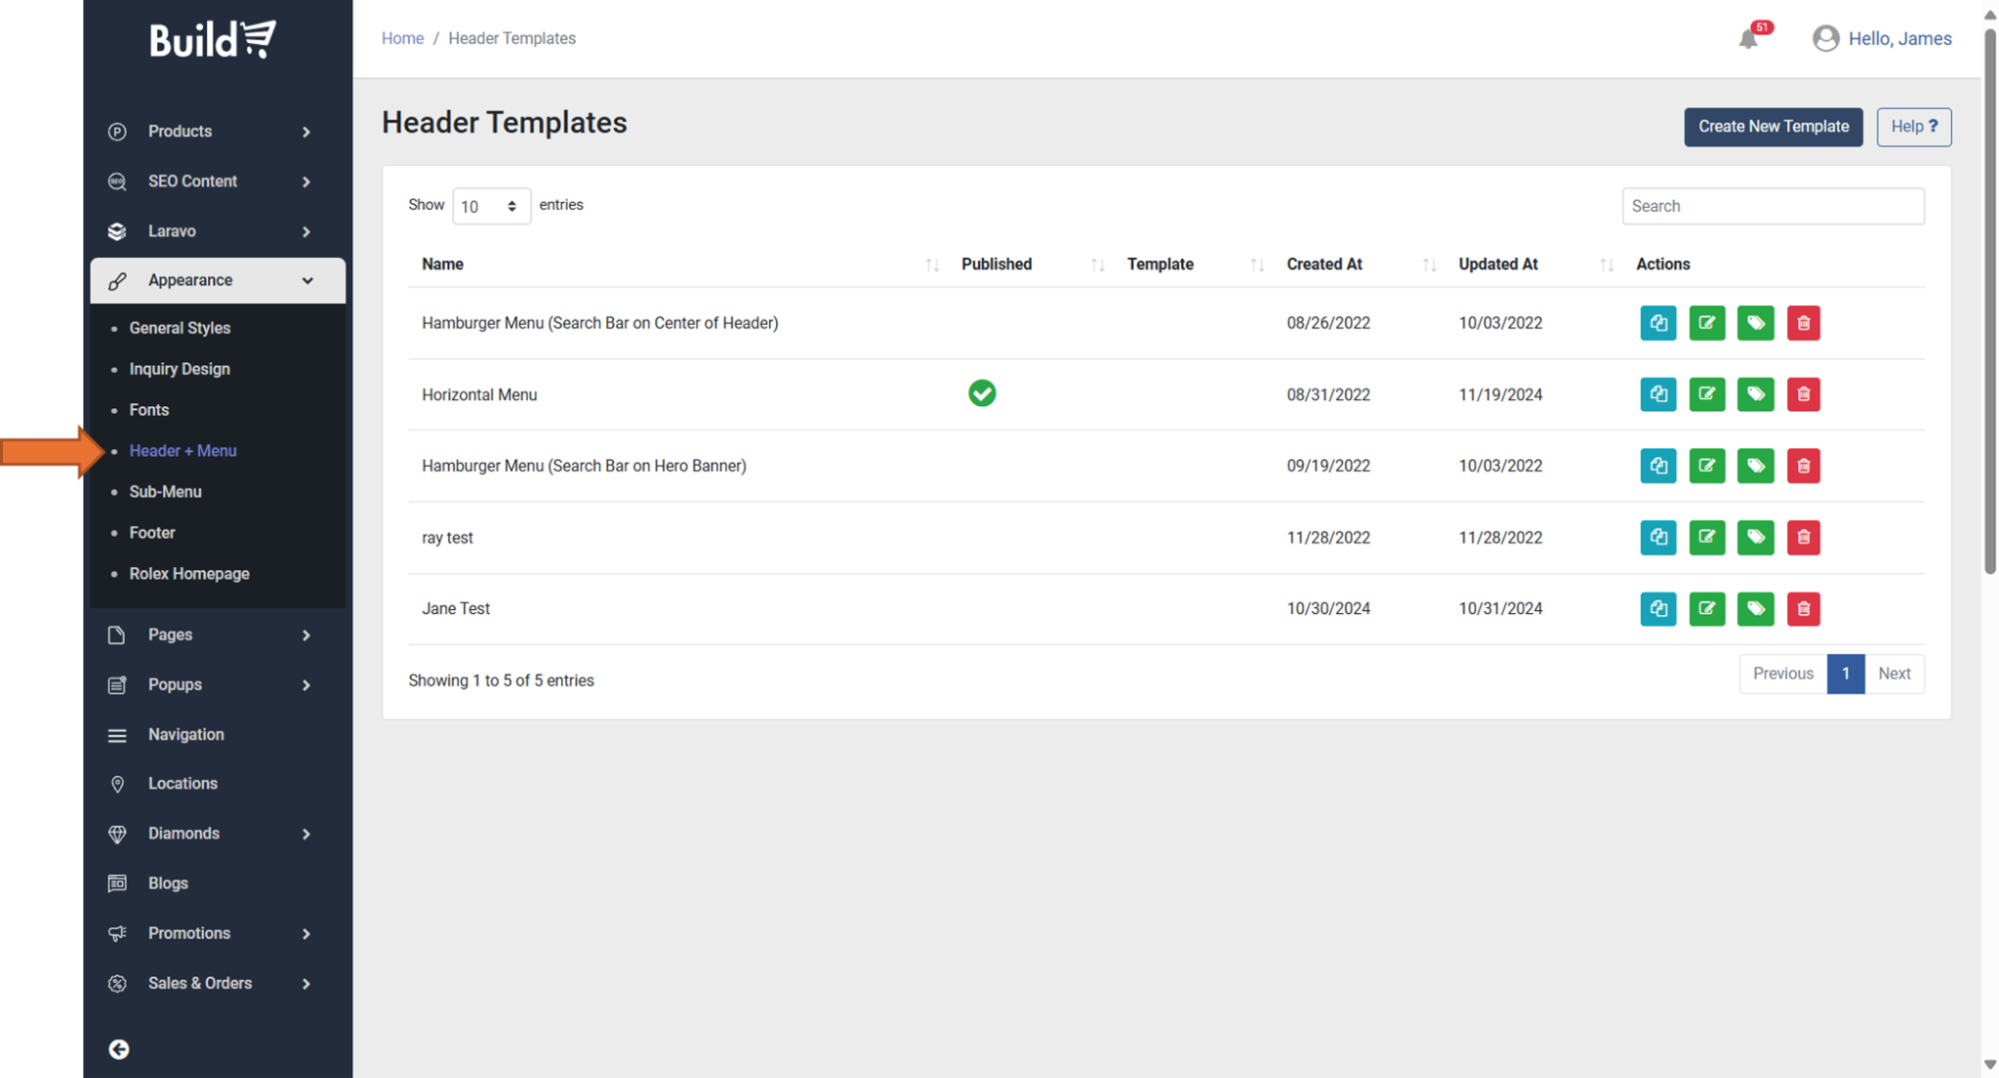Screen dimensions: 1999x1078
Task: Click the Create New Template button
Action: pyautogui.click(x=1772, y=127)
